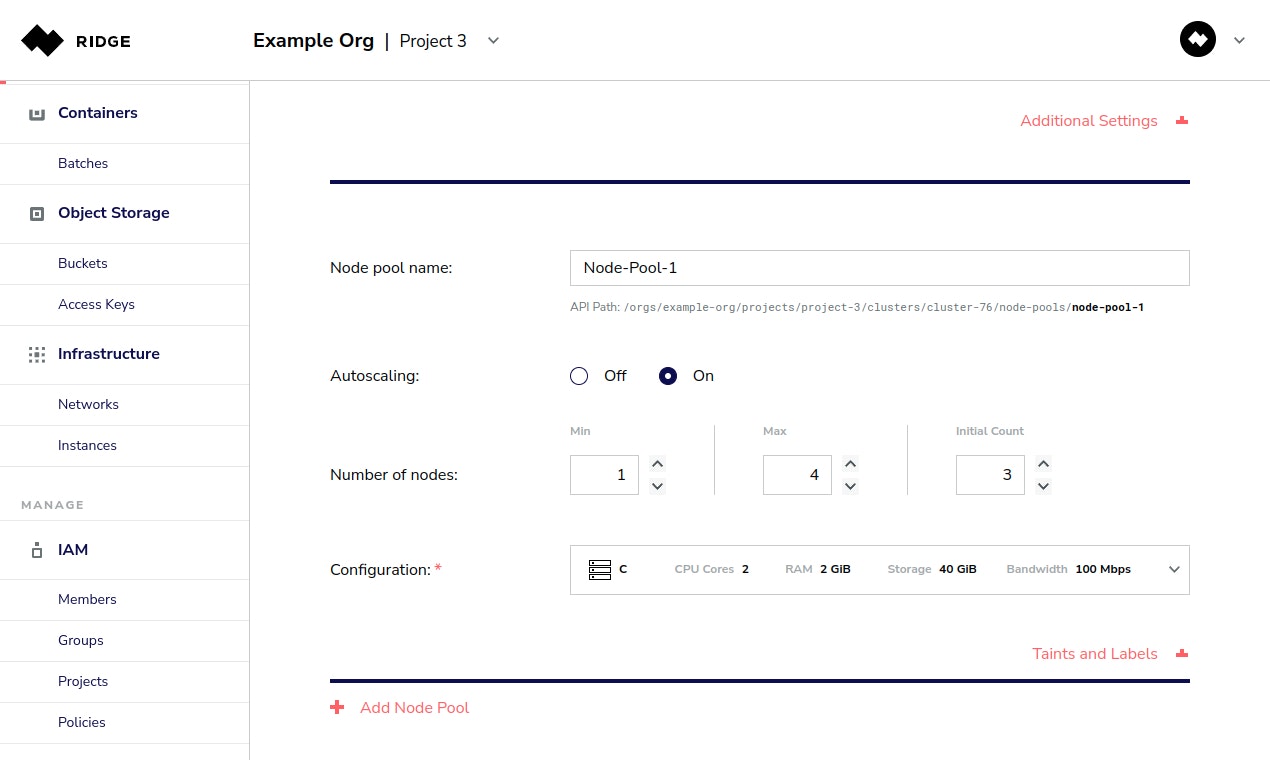This screenshot has height=760, width=1270.
Task: Click the server icon in Configuration box
Action: [x=599, y=570]
